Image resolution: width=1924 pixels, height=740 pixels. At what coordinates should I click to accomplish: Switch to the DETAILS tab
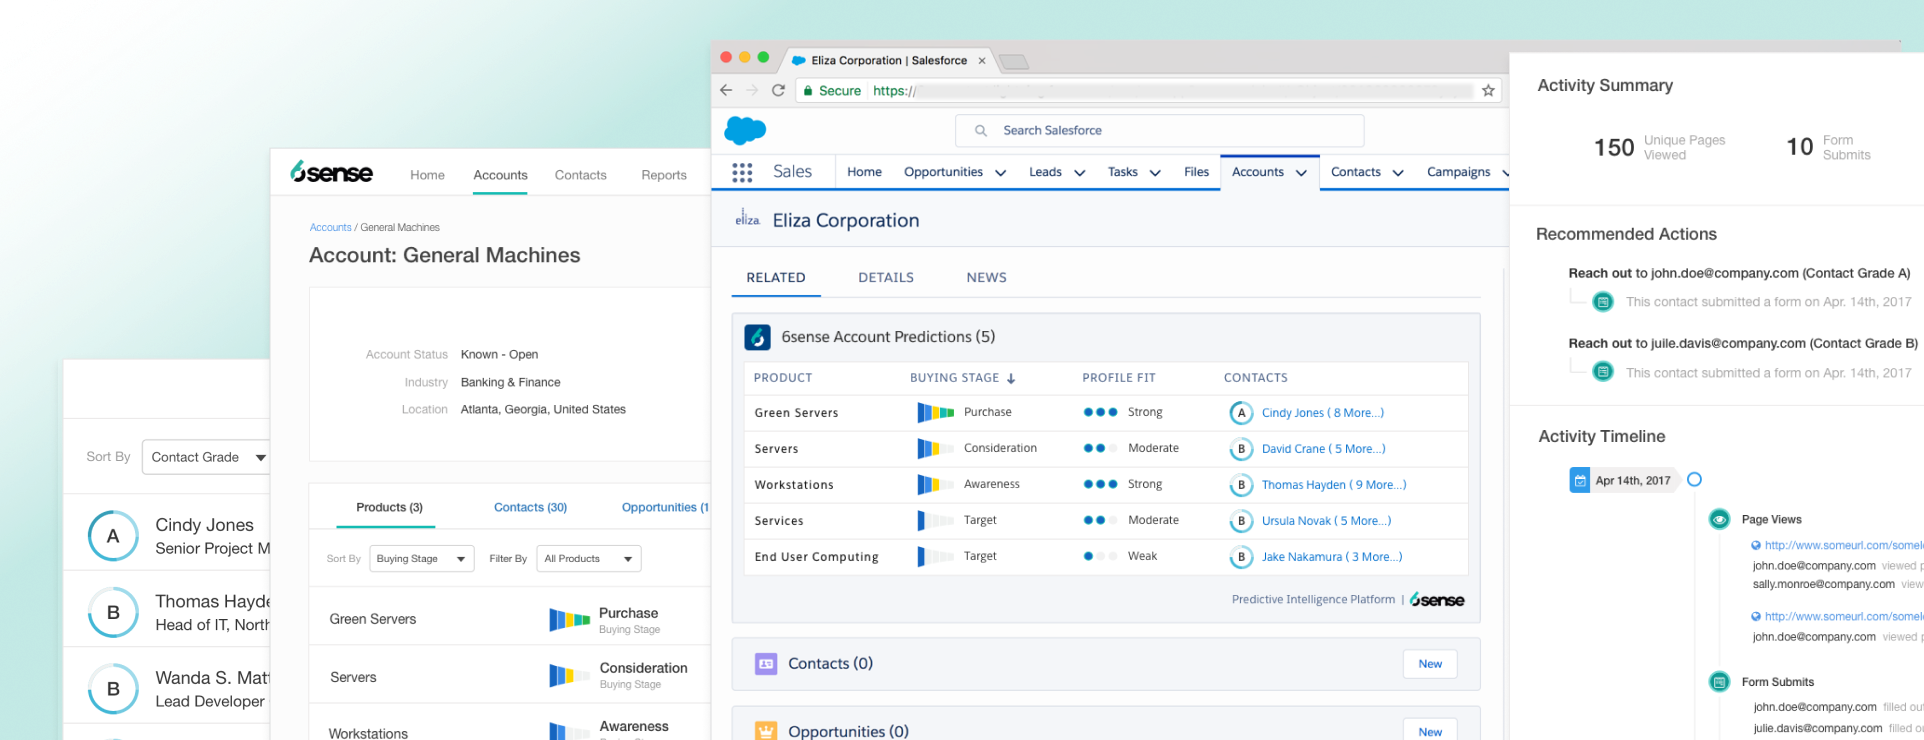(x=885, y=278)
